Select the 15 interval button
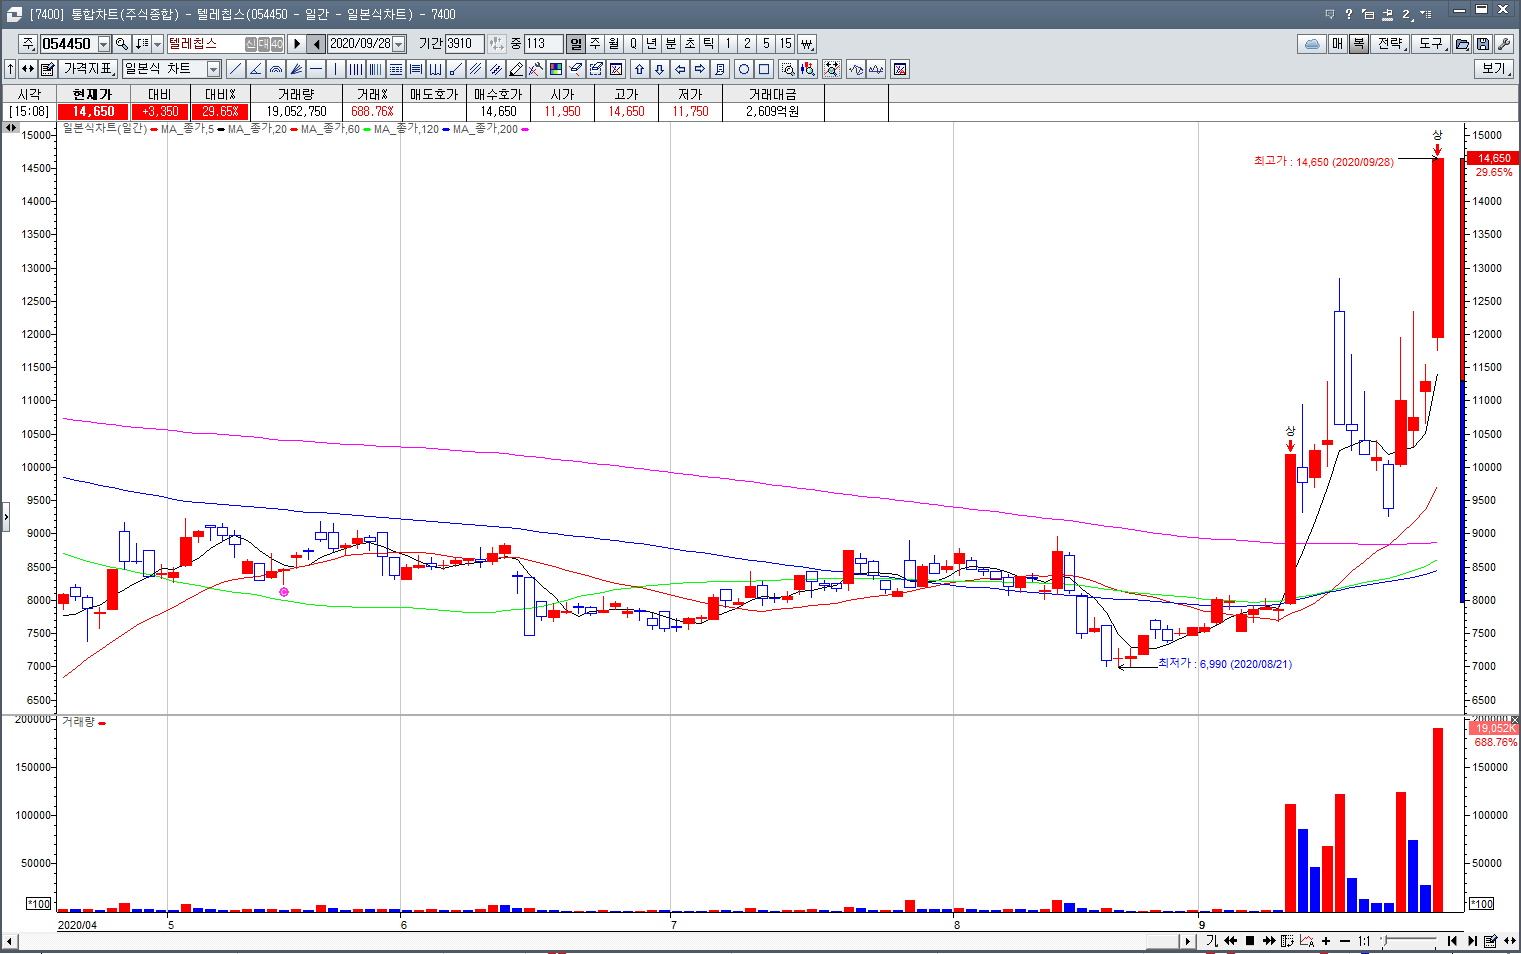1521x954 pixels. click(x=785, y=44)
